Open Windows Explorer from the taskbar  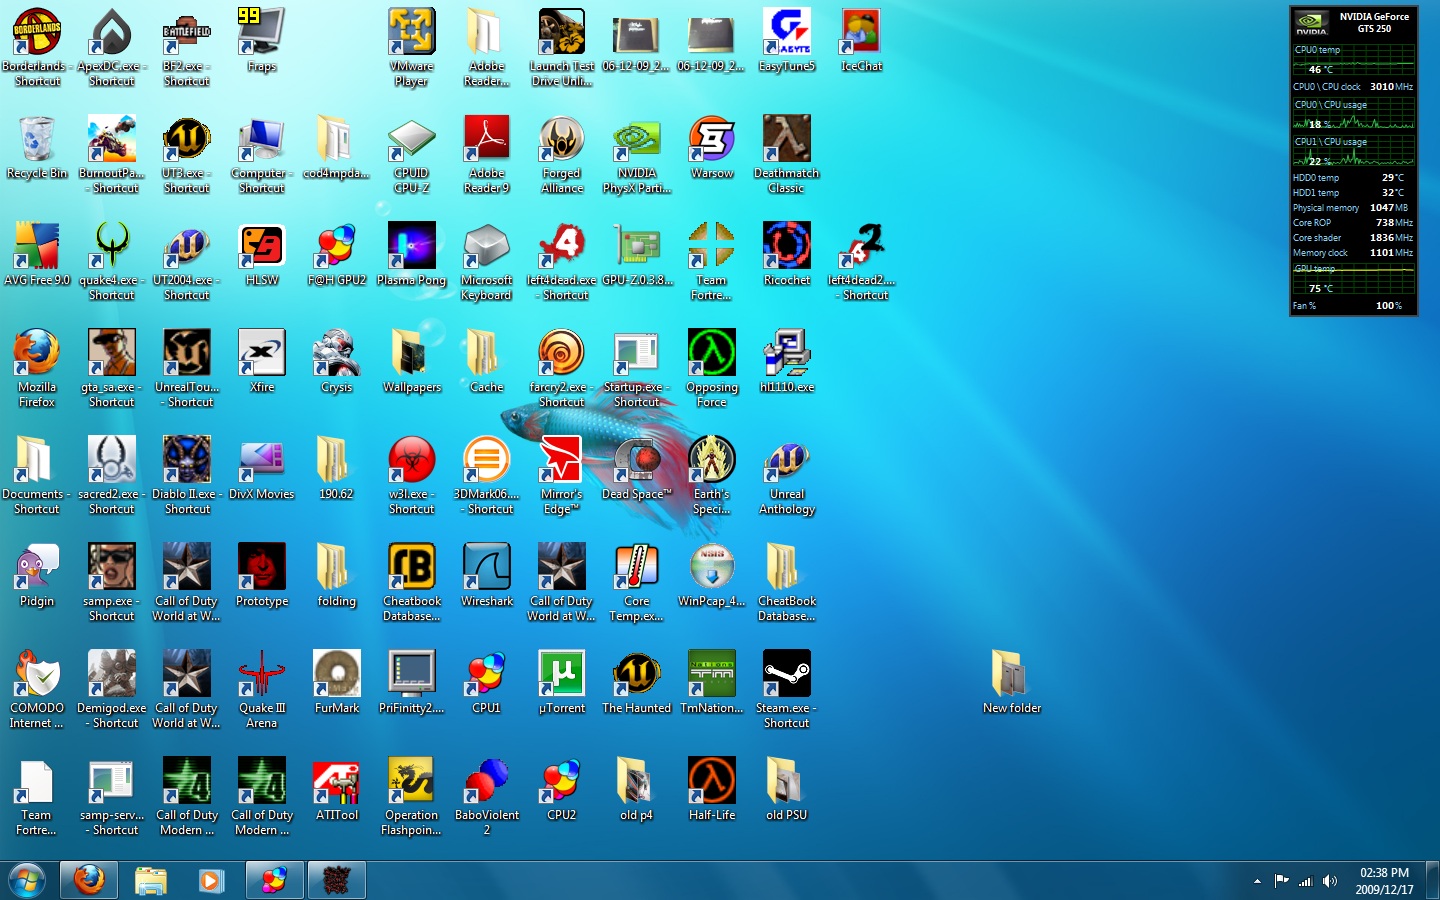(x=151, y=880)
